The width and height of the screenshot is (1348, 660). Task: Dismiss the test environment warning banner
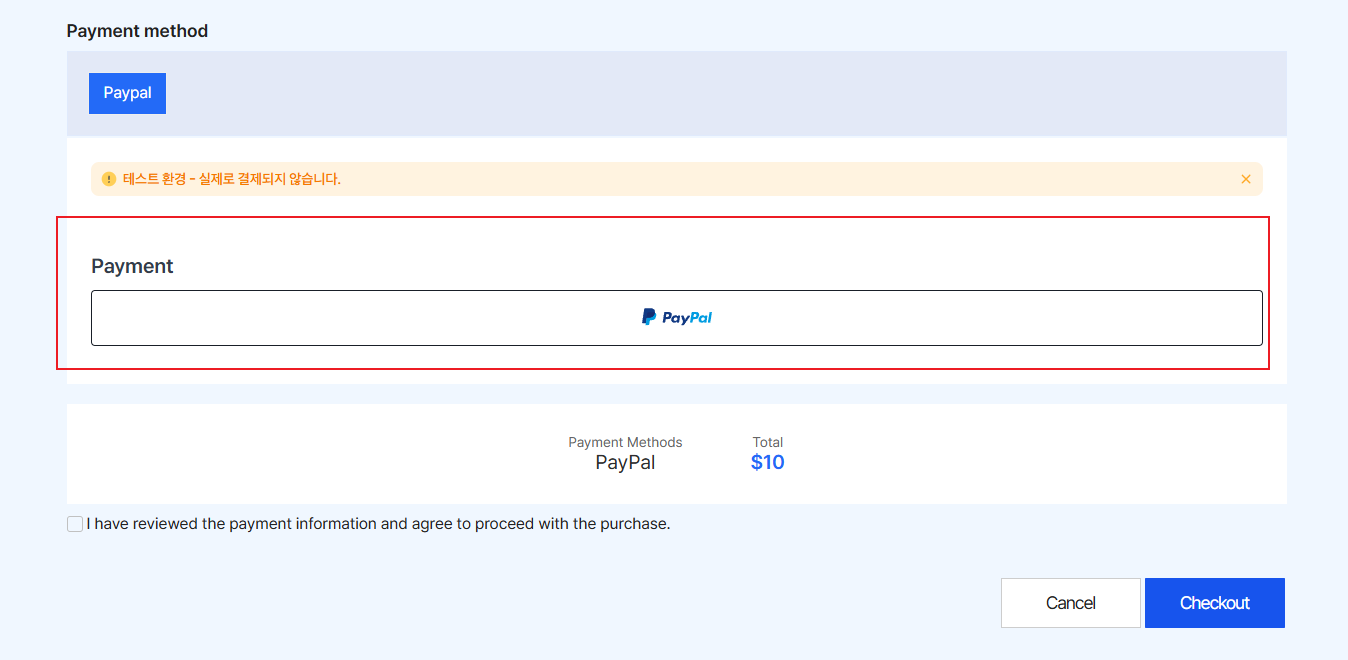click(x=1246, y=179)
